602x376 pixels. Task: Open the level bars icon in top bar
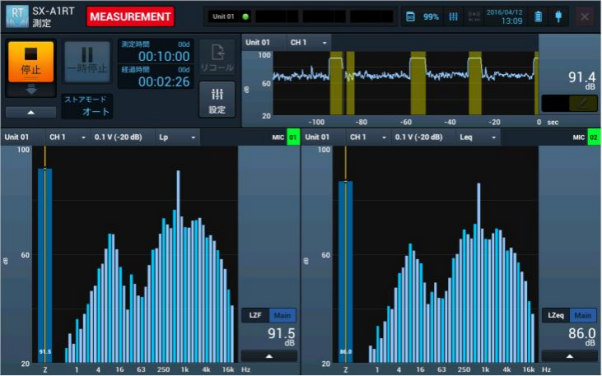click(x=453, y=17)
